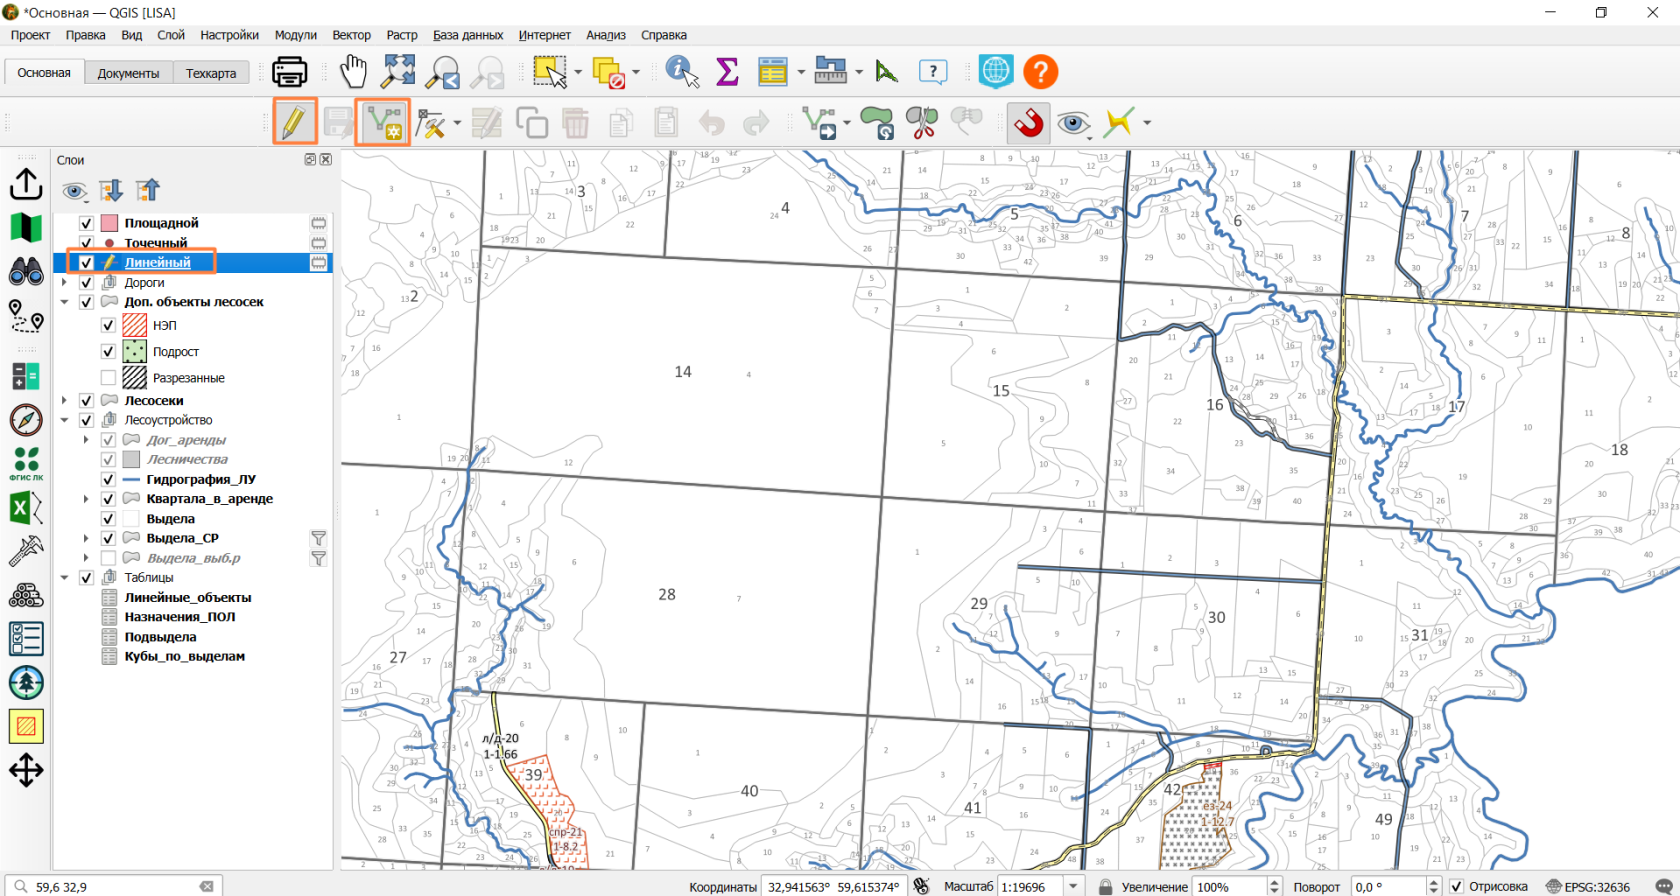Image resolution: width=1680 pixels, height=896 pixels.
Task: Open the Вектор menu
Action: (x=351, y=35)
